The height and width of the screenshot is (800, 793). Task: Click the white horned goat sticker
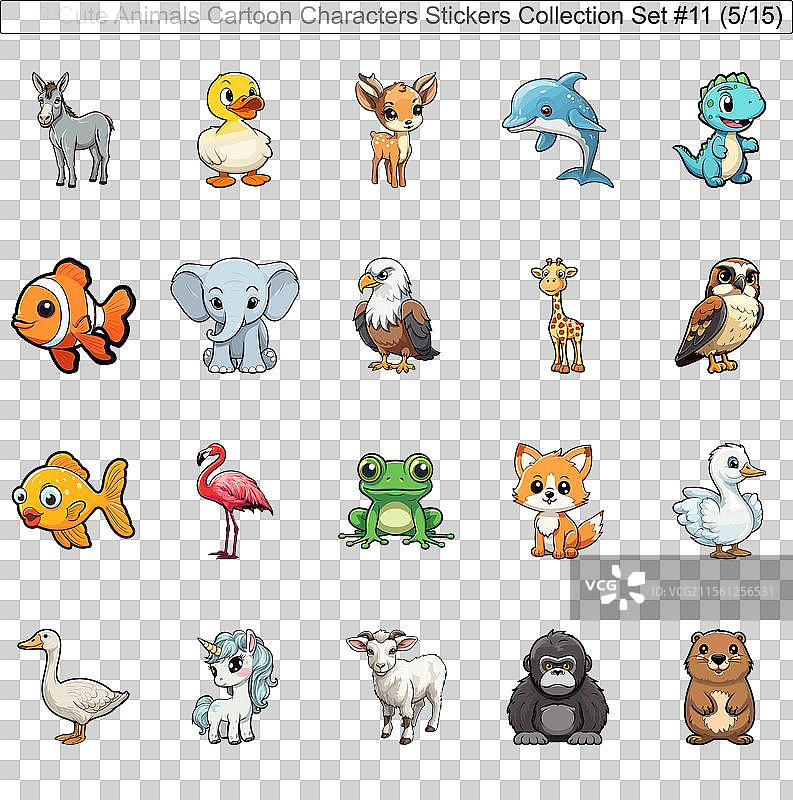[x=398, y=684]
